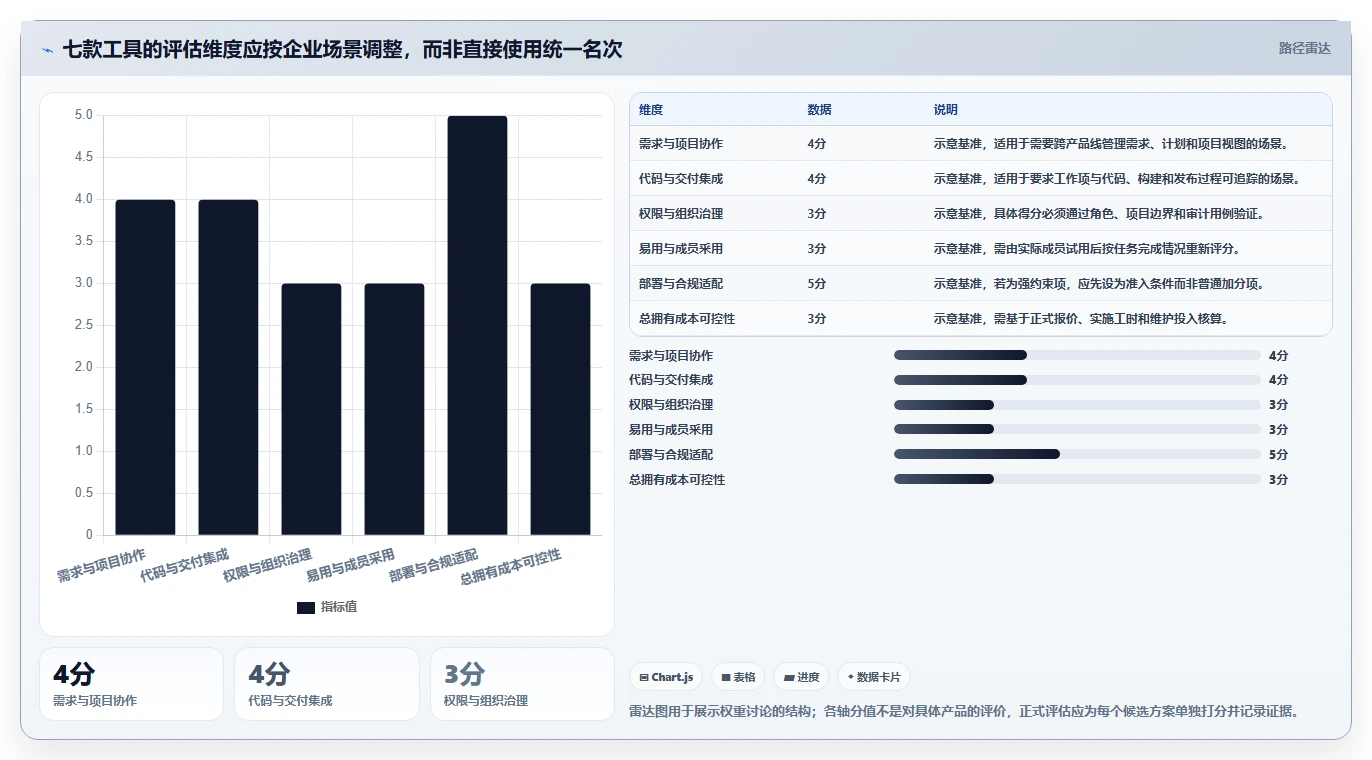Click the 5分 label after 部署与合规适配 progress bar
1372x760 pixels.
[x=1278, y=455]
